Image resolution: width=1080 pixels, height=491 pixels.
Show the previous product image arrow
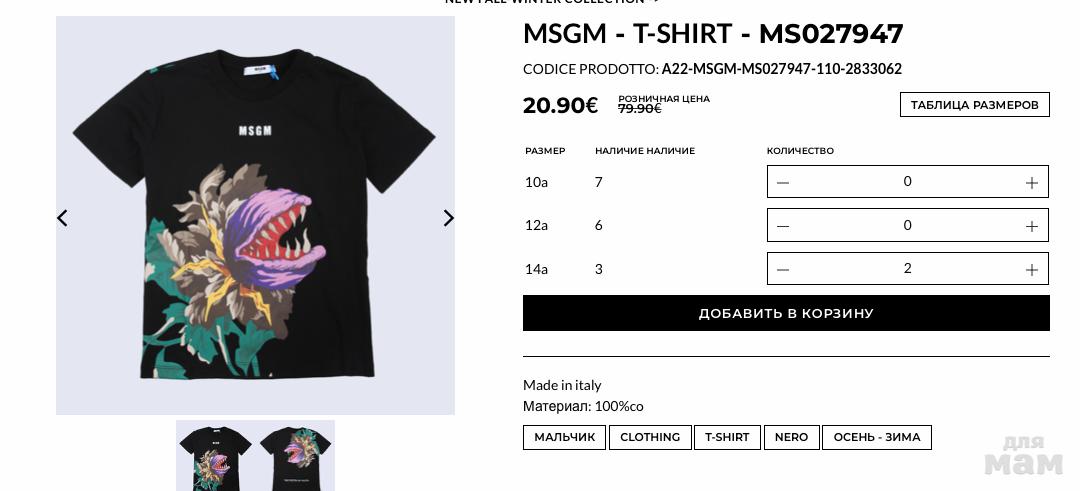(x=62, y=218)
